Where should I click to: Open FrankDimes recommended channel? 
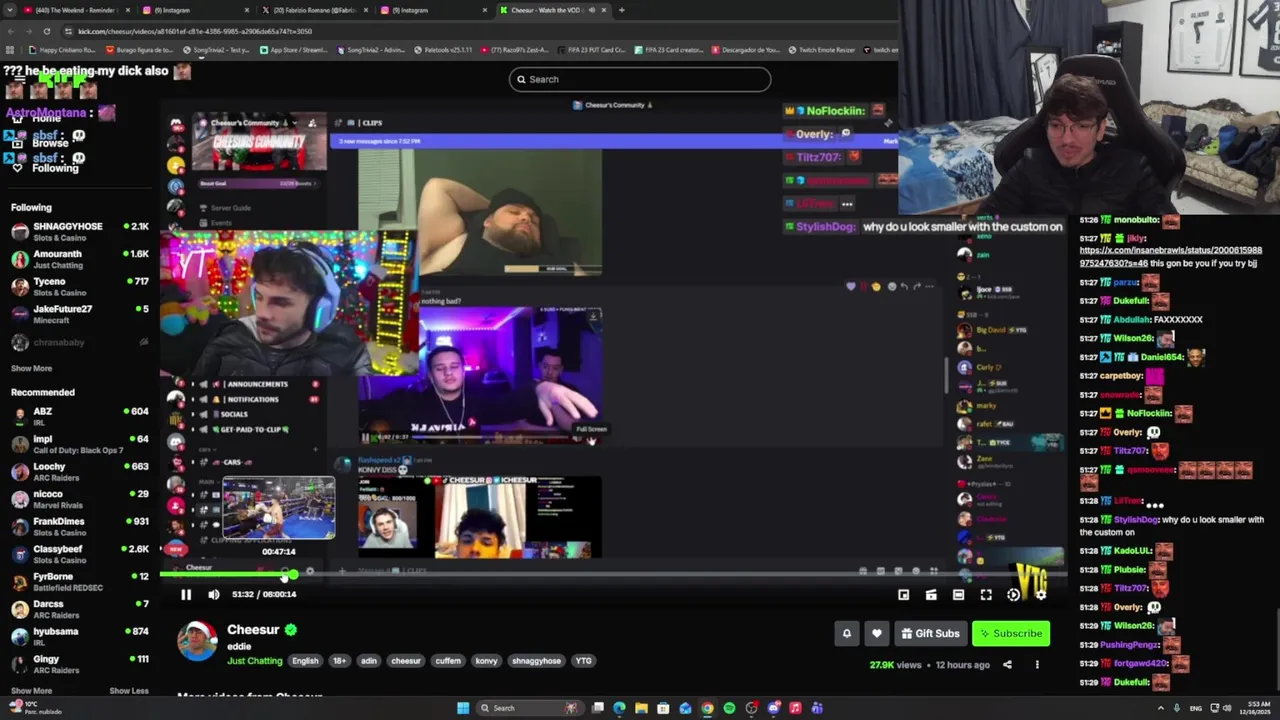coord(78,526)
